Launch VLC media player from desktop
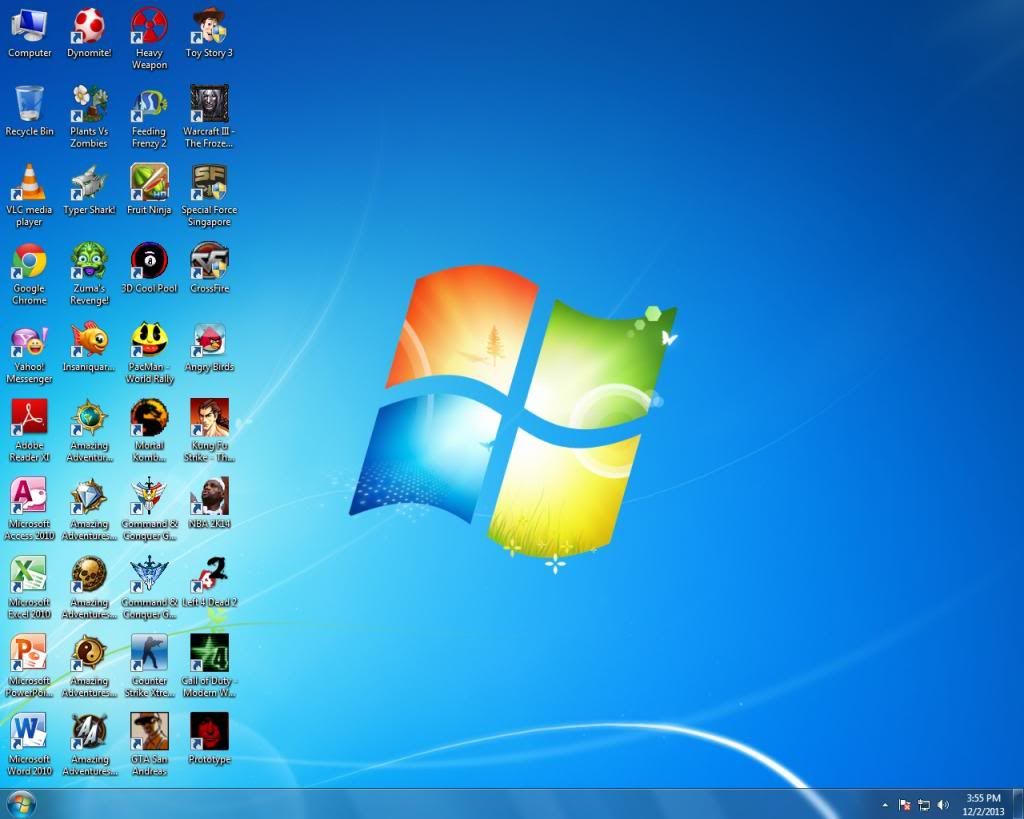 coord(29,184)
